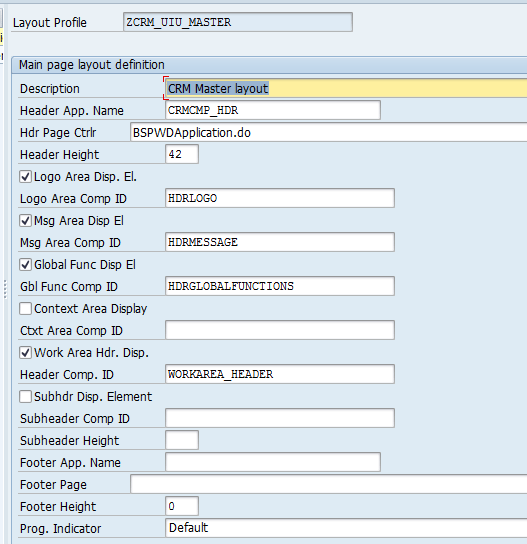Toggle Work Area Hdr. Disp. checkbox
The image size is (527, 544).
click(x=25, y=352)
